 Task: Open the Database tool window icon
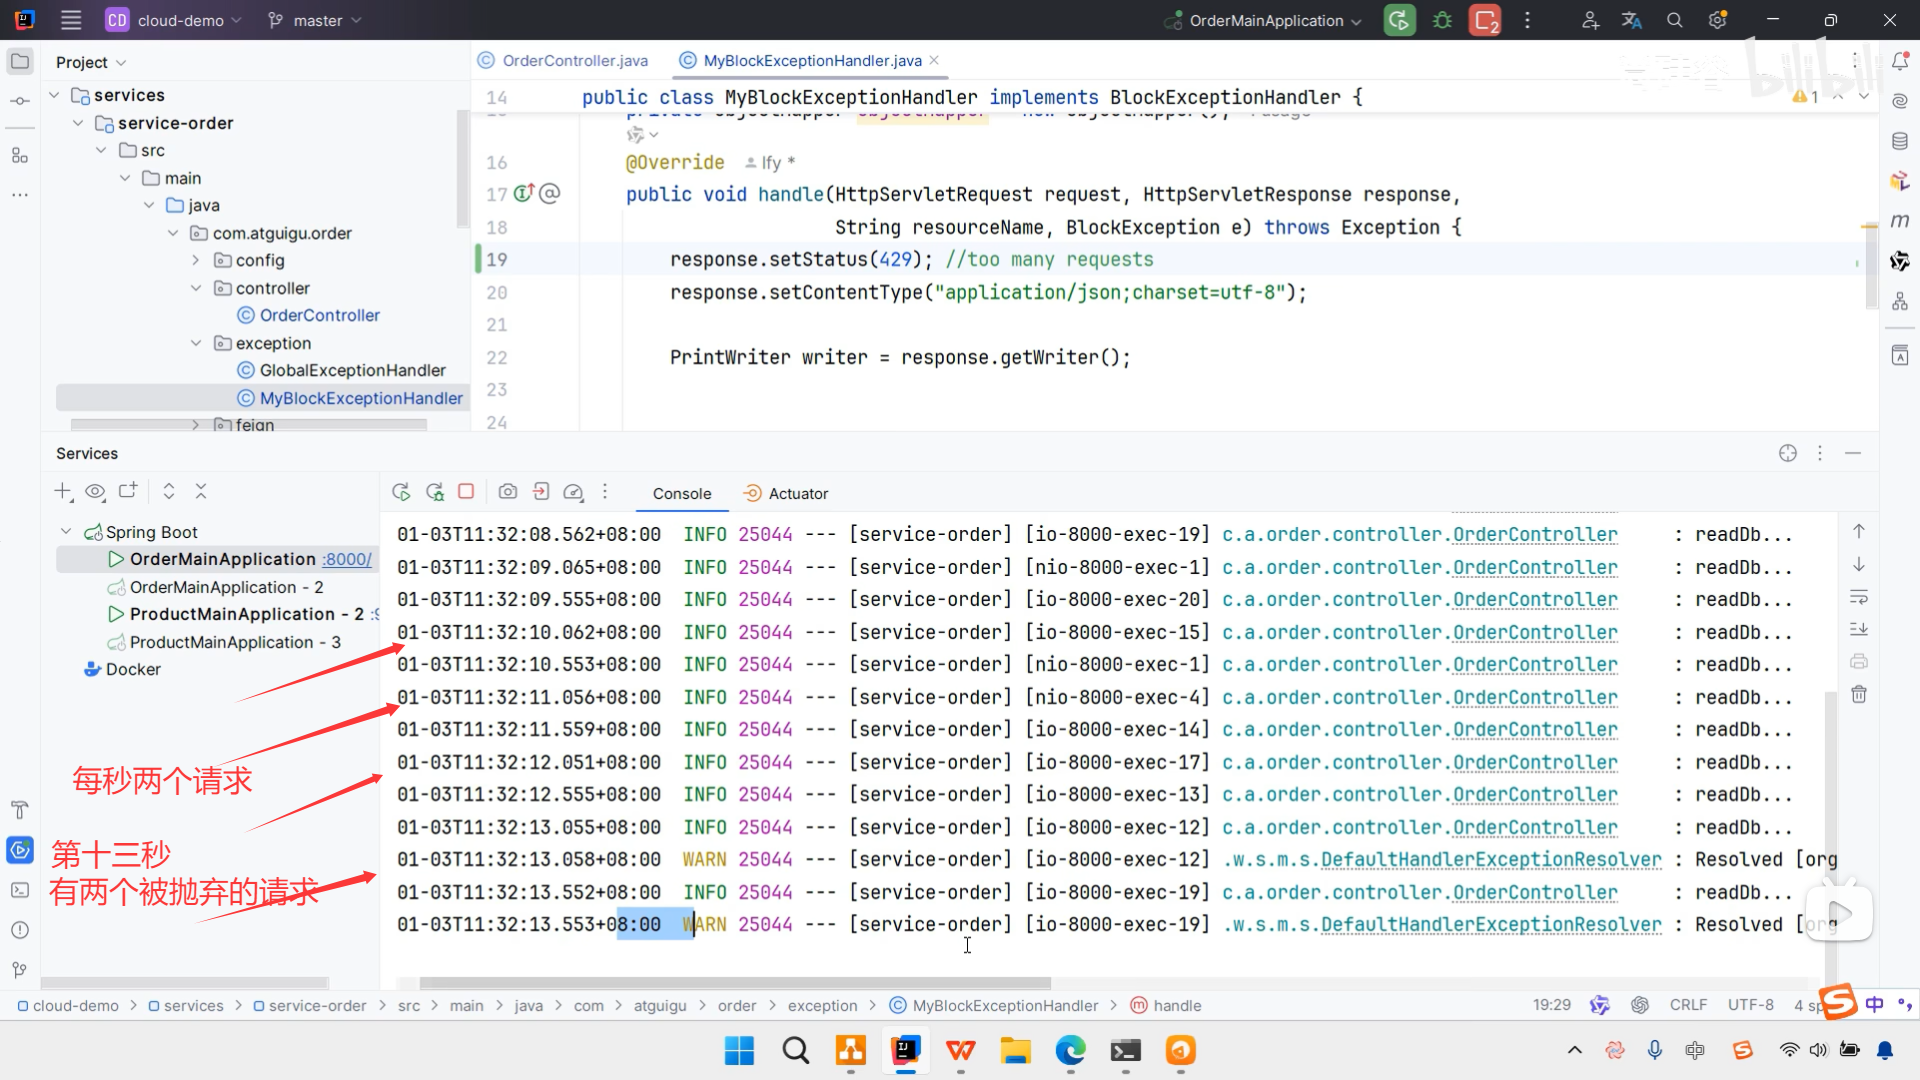click(x=1900, y=141)
